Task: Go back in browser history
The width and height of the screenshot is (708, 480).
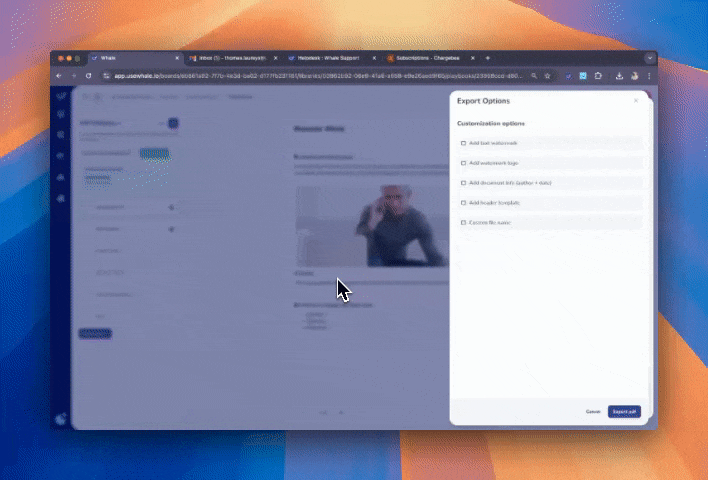Action: (59, 76)
